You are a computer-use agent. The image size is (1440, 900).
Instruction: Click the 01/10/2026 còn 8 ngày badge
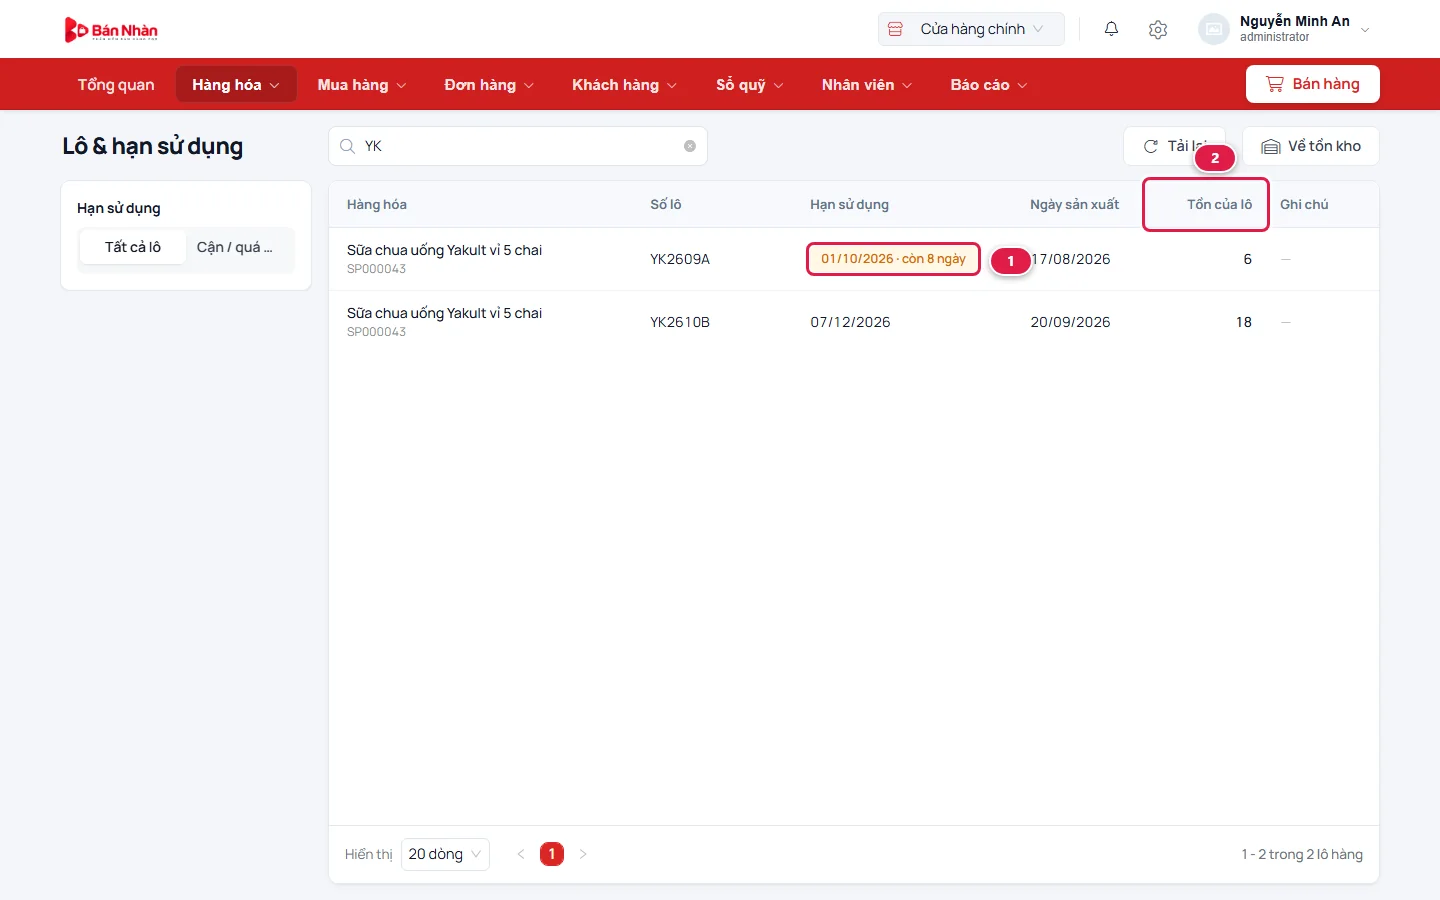point(893,259)
